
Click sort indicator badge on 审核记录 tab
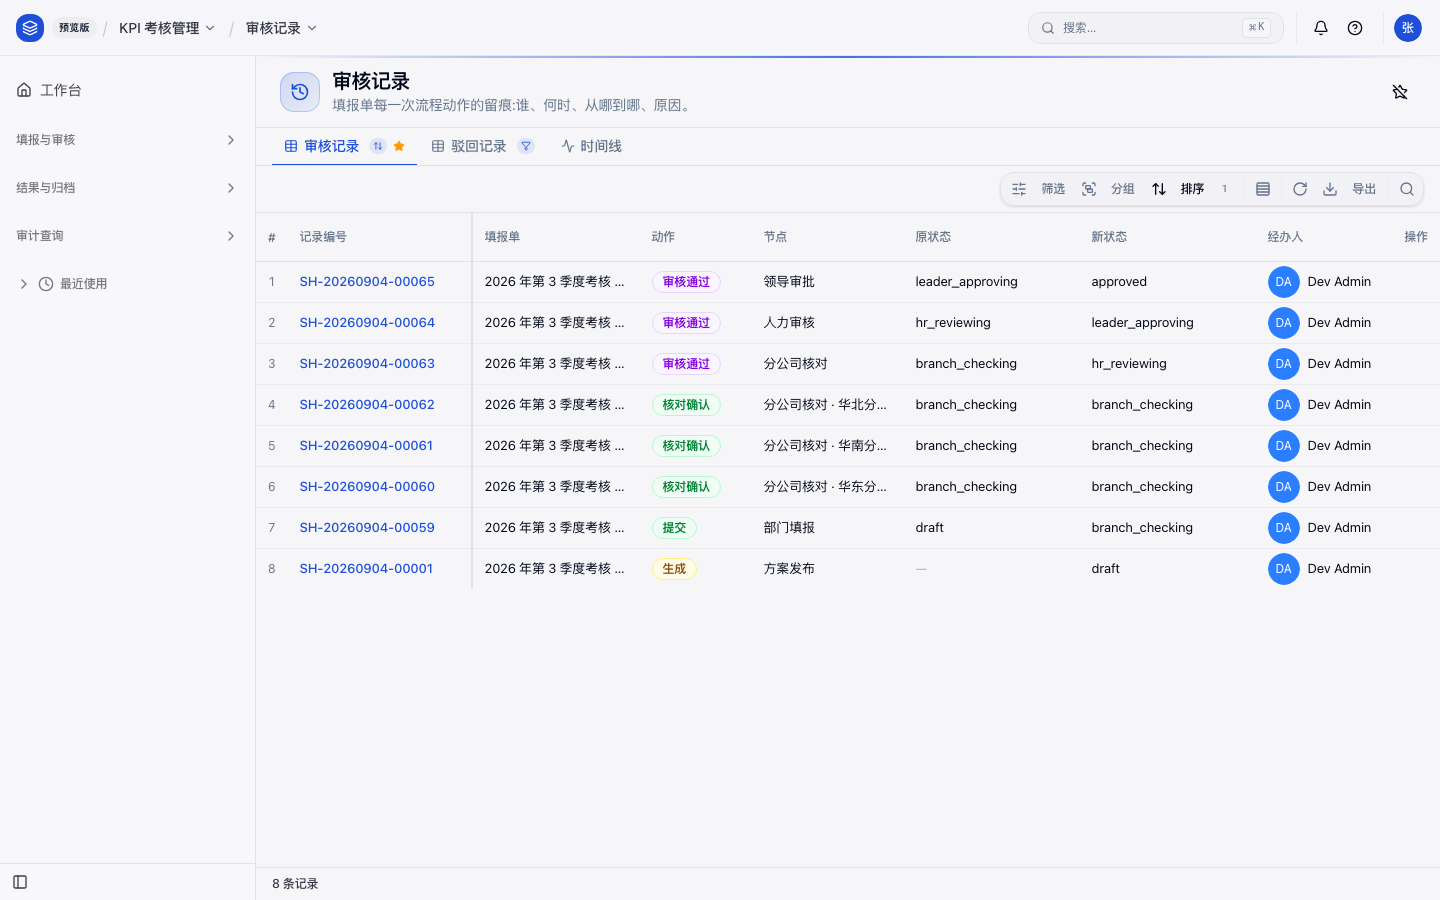[x=378, y=146]
